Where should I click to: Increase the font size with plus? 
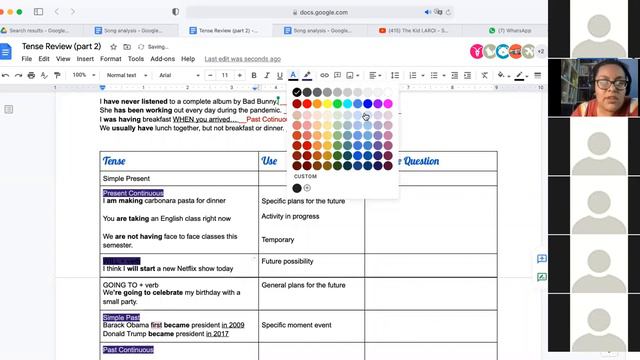click(x=240, y=75)
